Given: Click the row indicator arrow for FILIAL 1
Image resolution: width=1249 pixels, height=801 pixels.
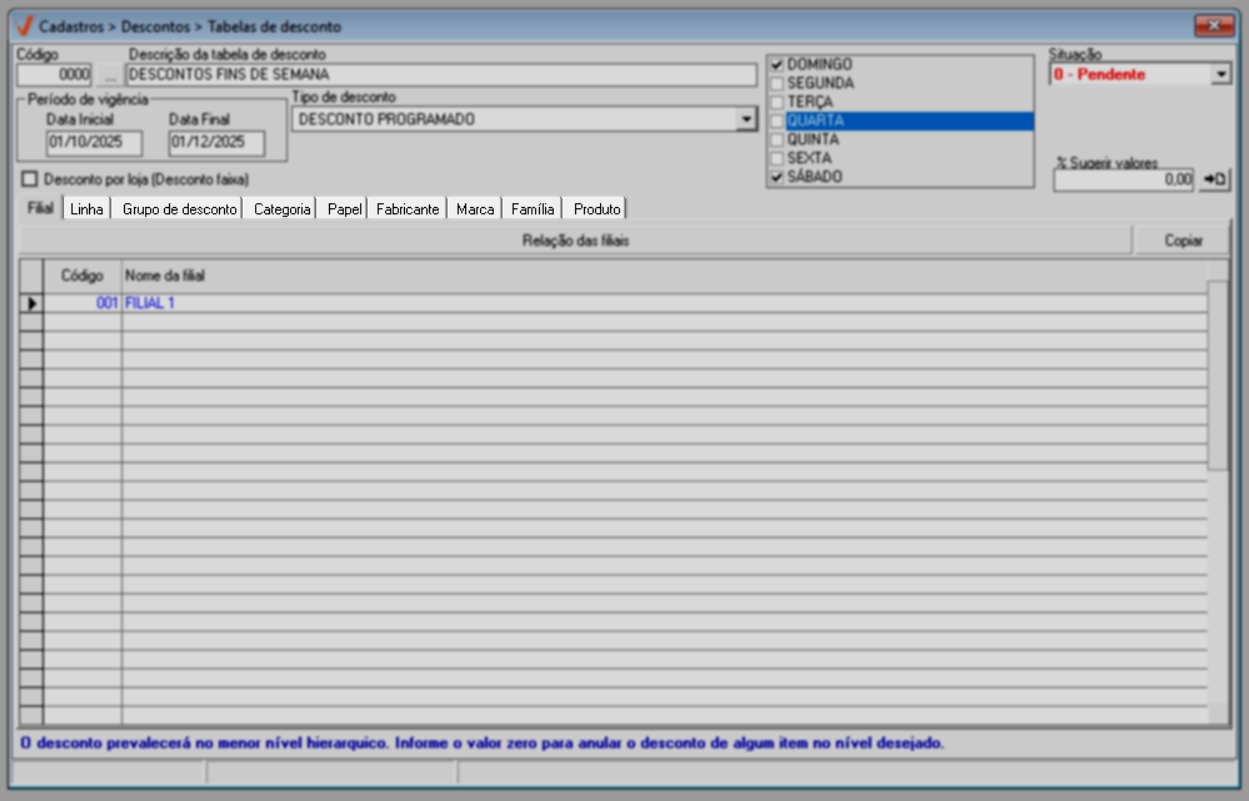Looking at the screenshot, I should point(31,303).
